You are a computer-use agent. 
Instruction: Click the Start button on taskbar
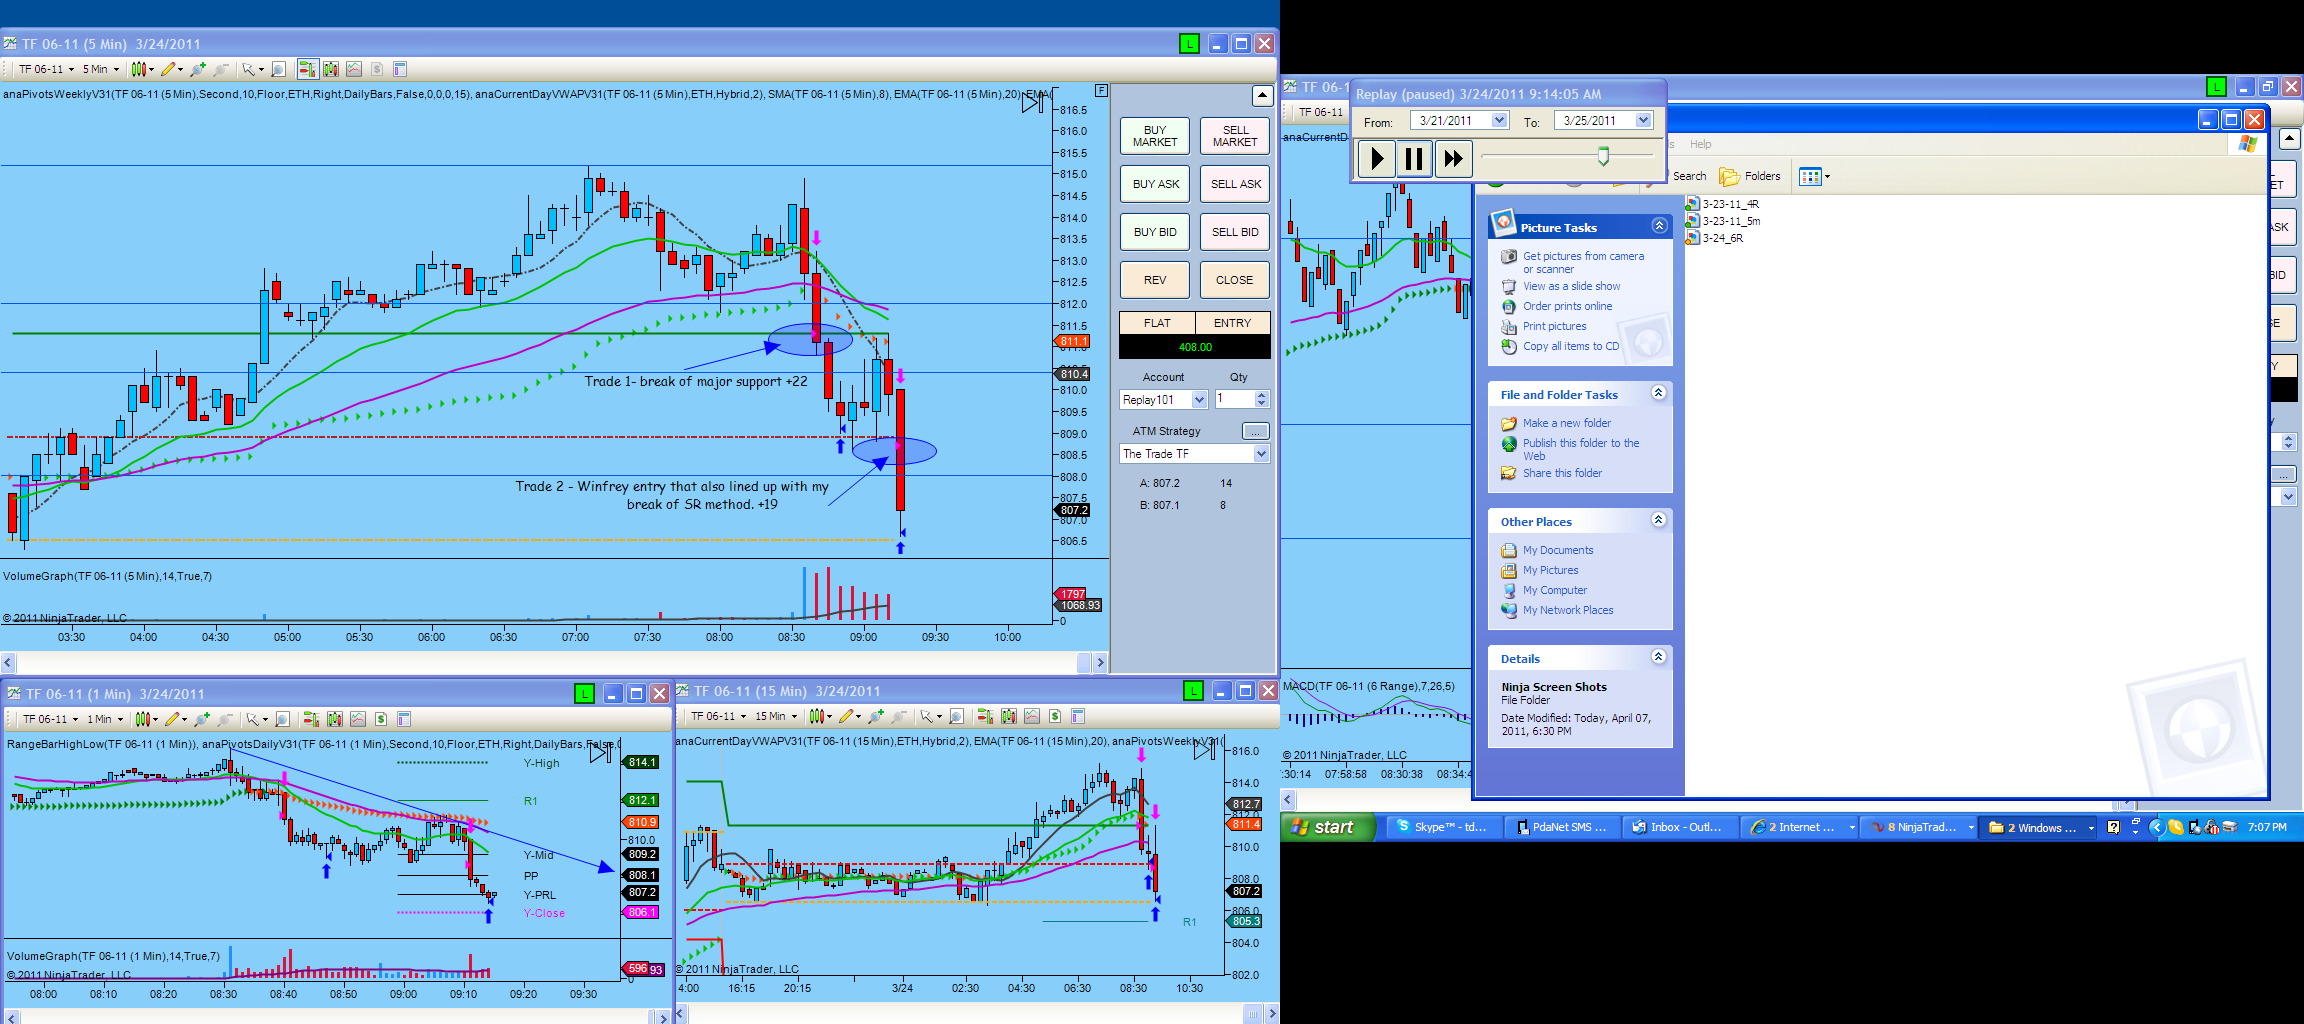[x=1326, y=827]
